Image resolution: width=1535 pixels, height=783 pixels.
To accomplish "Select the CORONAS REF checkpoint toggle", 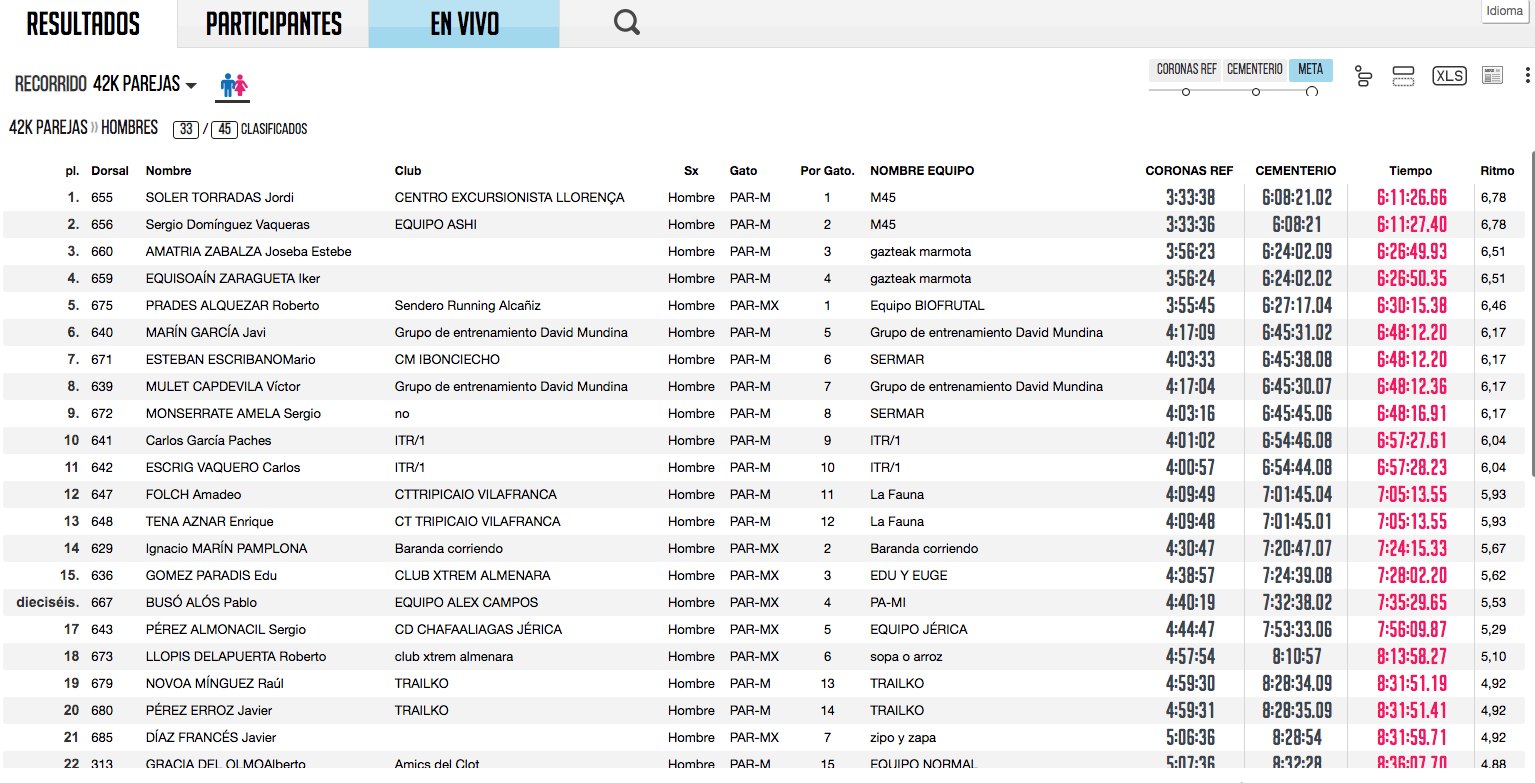I will click(1186, 70).
